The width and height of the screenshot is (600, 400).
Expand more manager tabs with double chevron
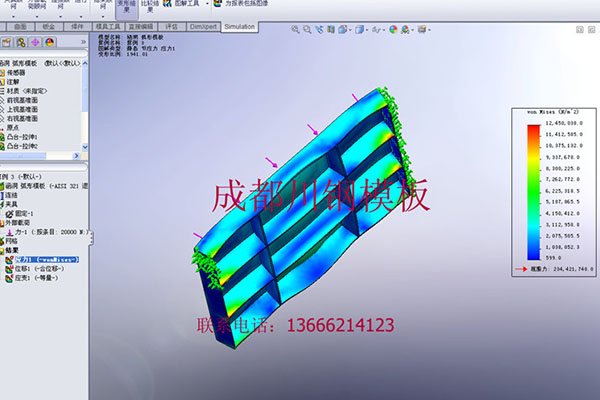(x=83, y=42)
